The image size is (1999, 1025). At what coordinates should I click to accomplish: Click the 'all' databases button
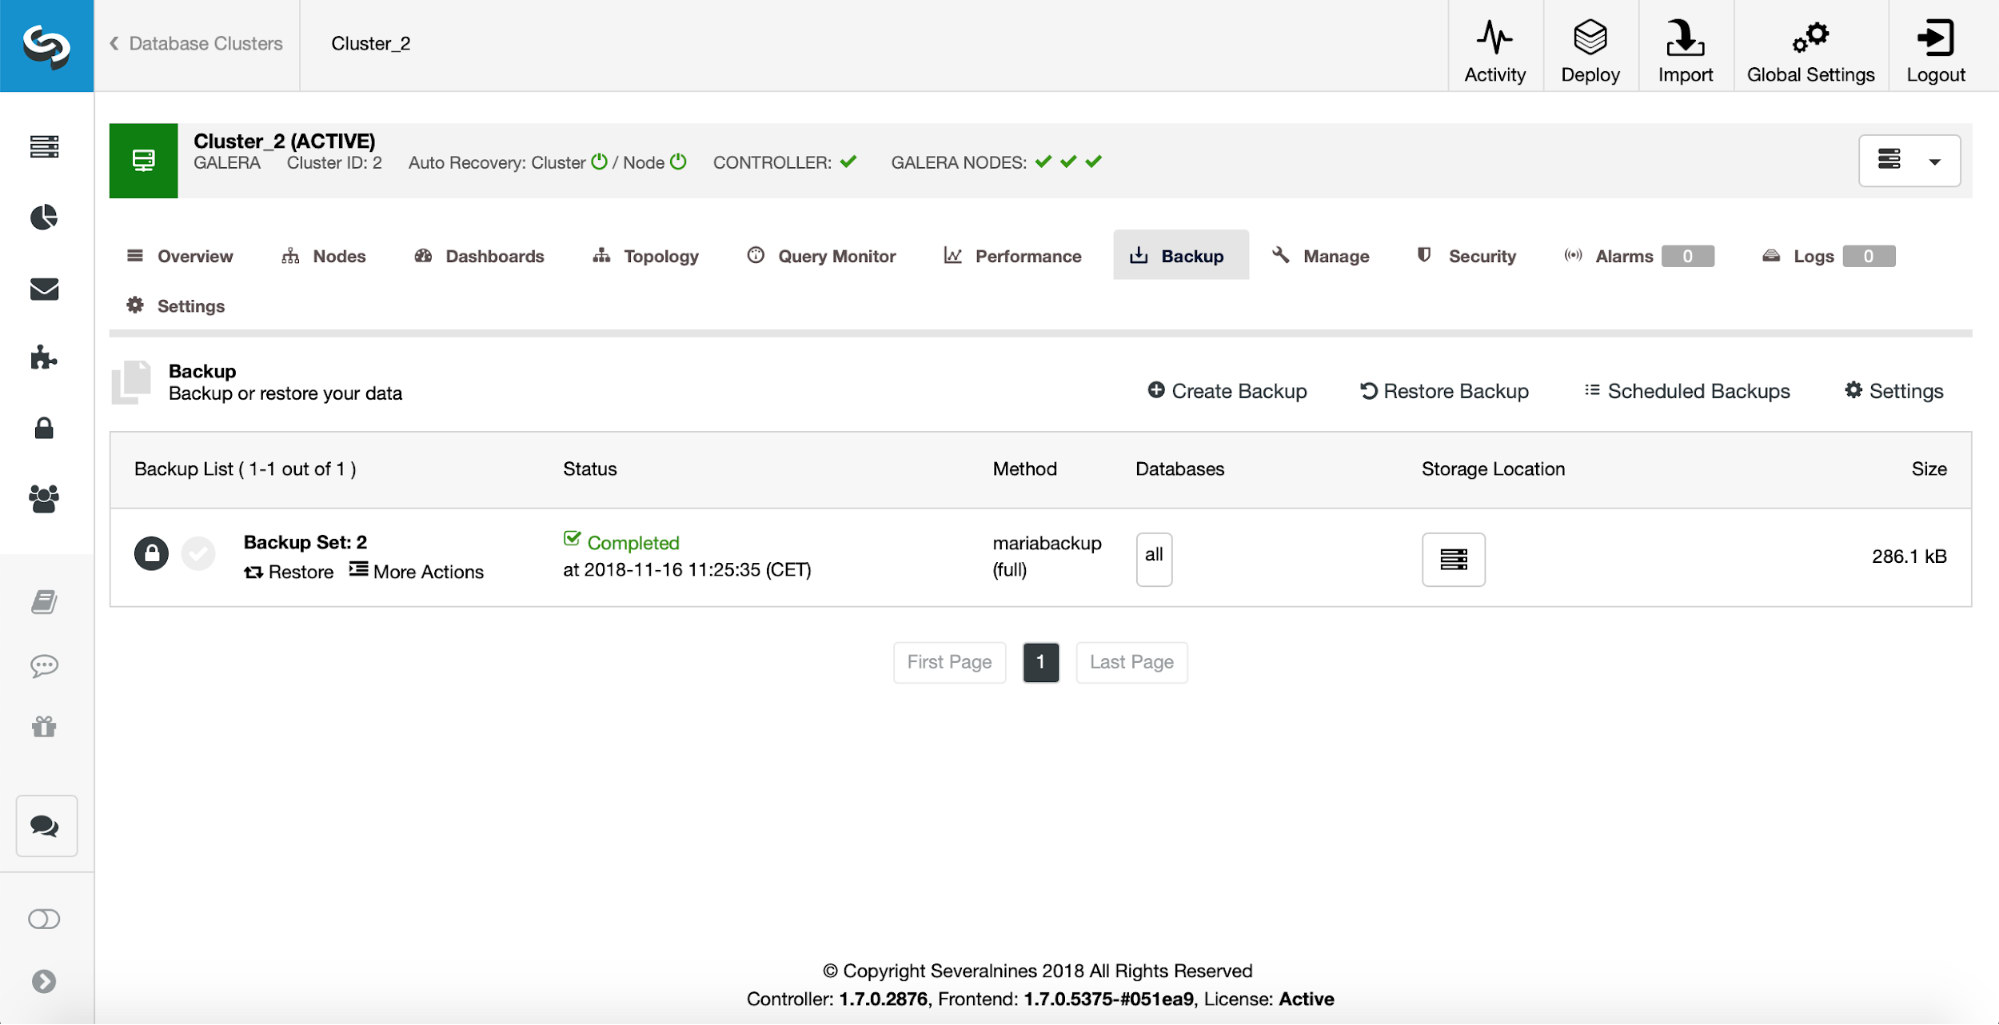coord(1154,559)
